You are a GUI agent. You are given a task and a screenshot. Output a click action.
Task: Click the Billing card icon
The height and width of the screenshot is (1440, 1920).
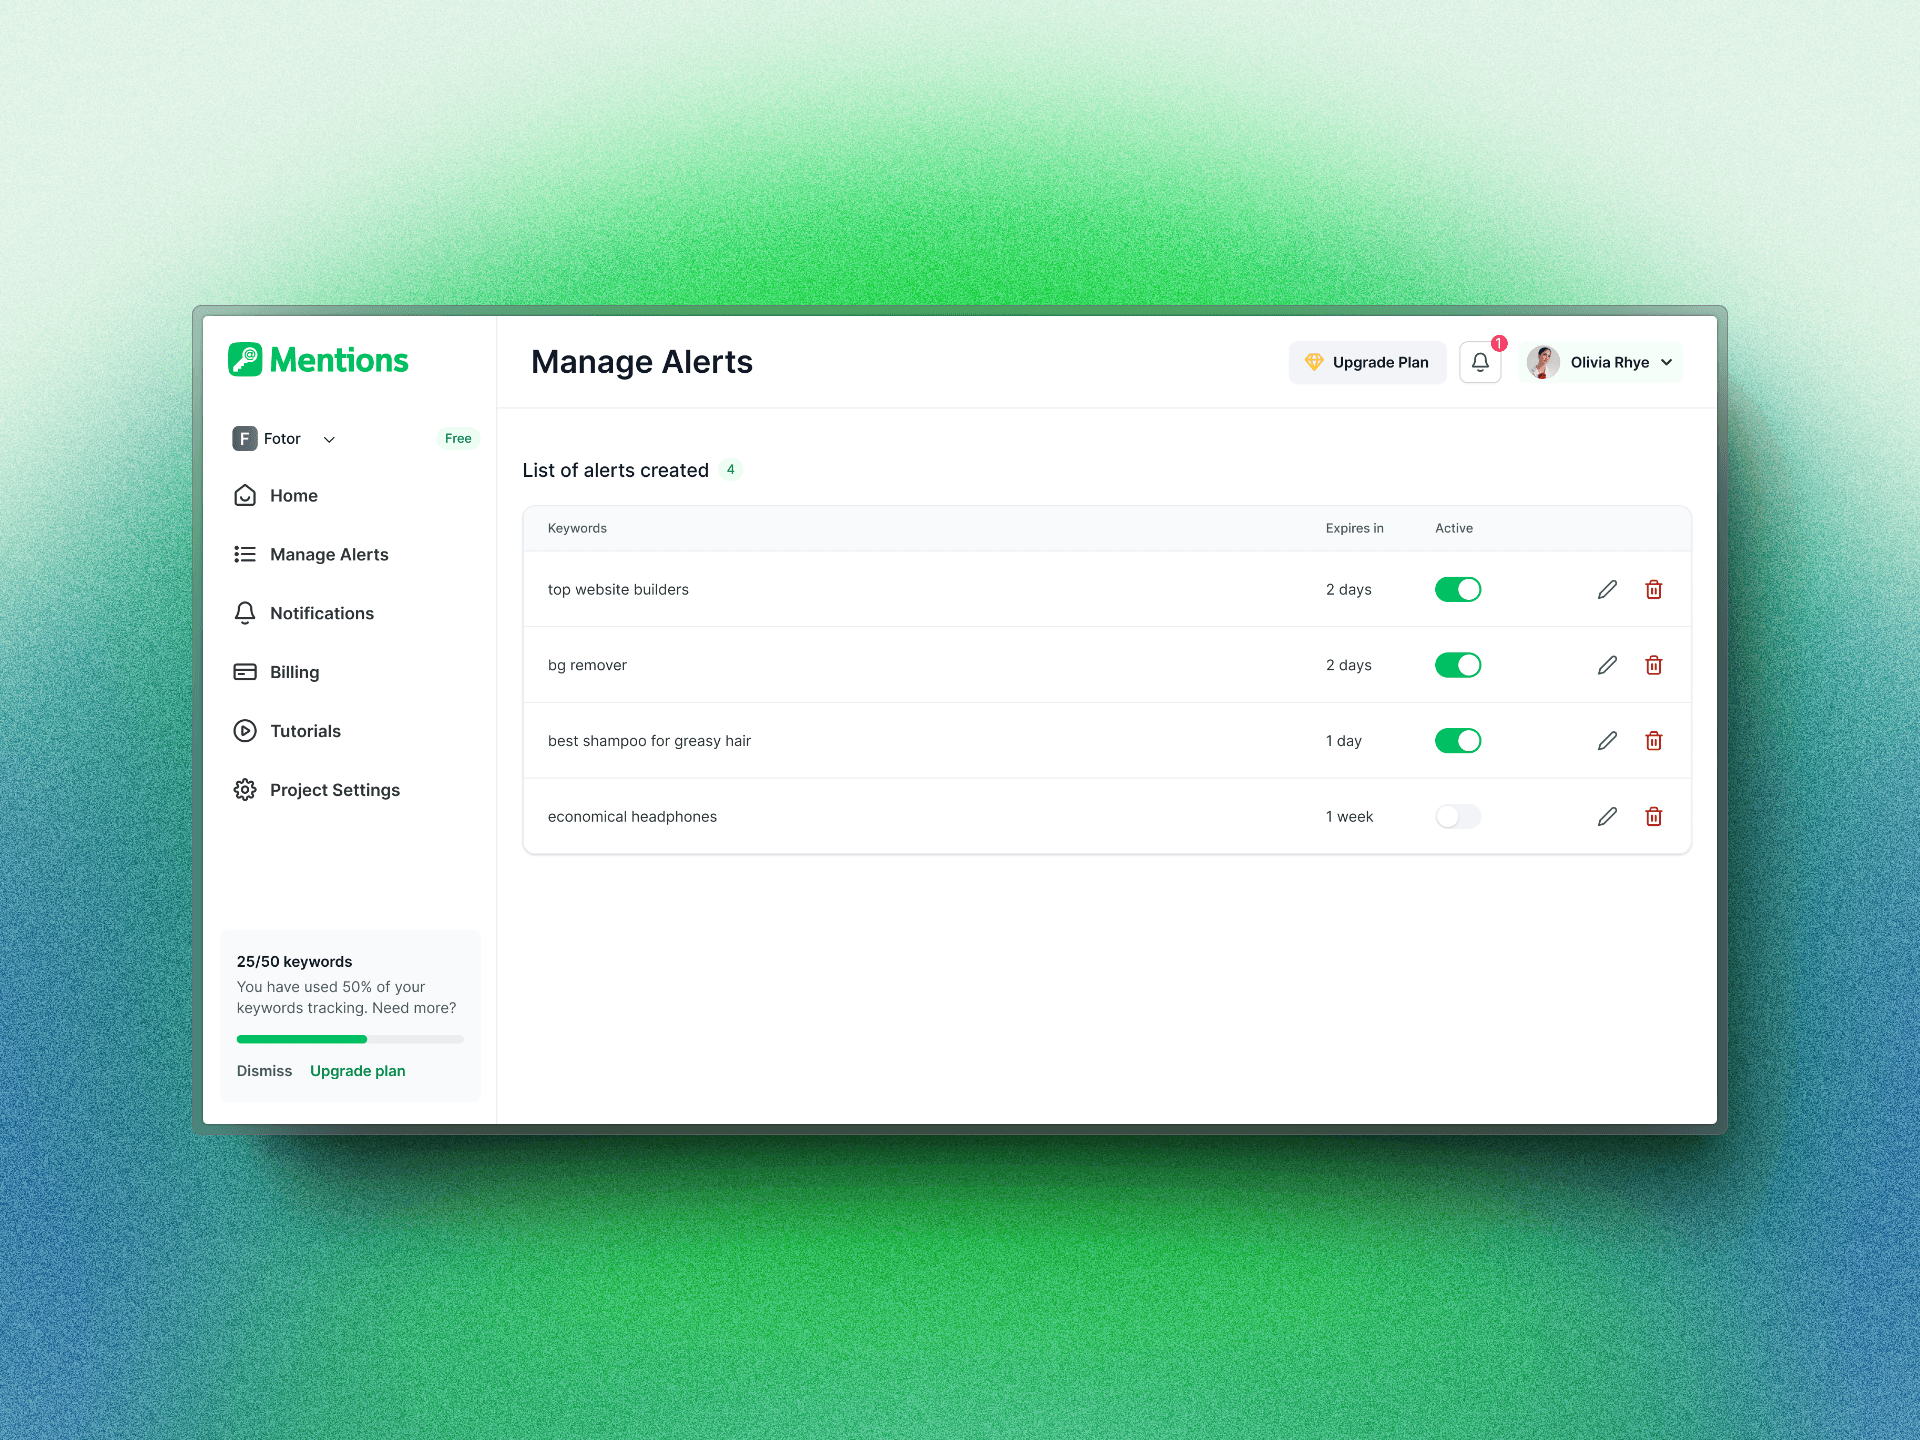245,671
